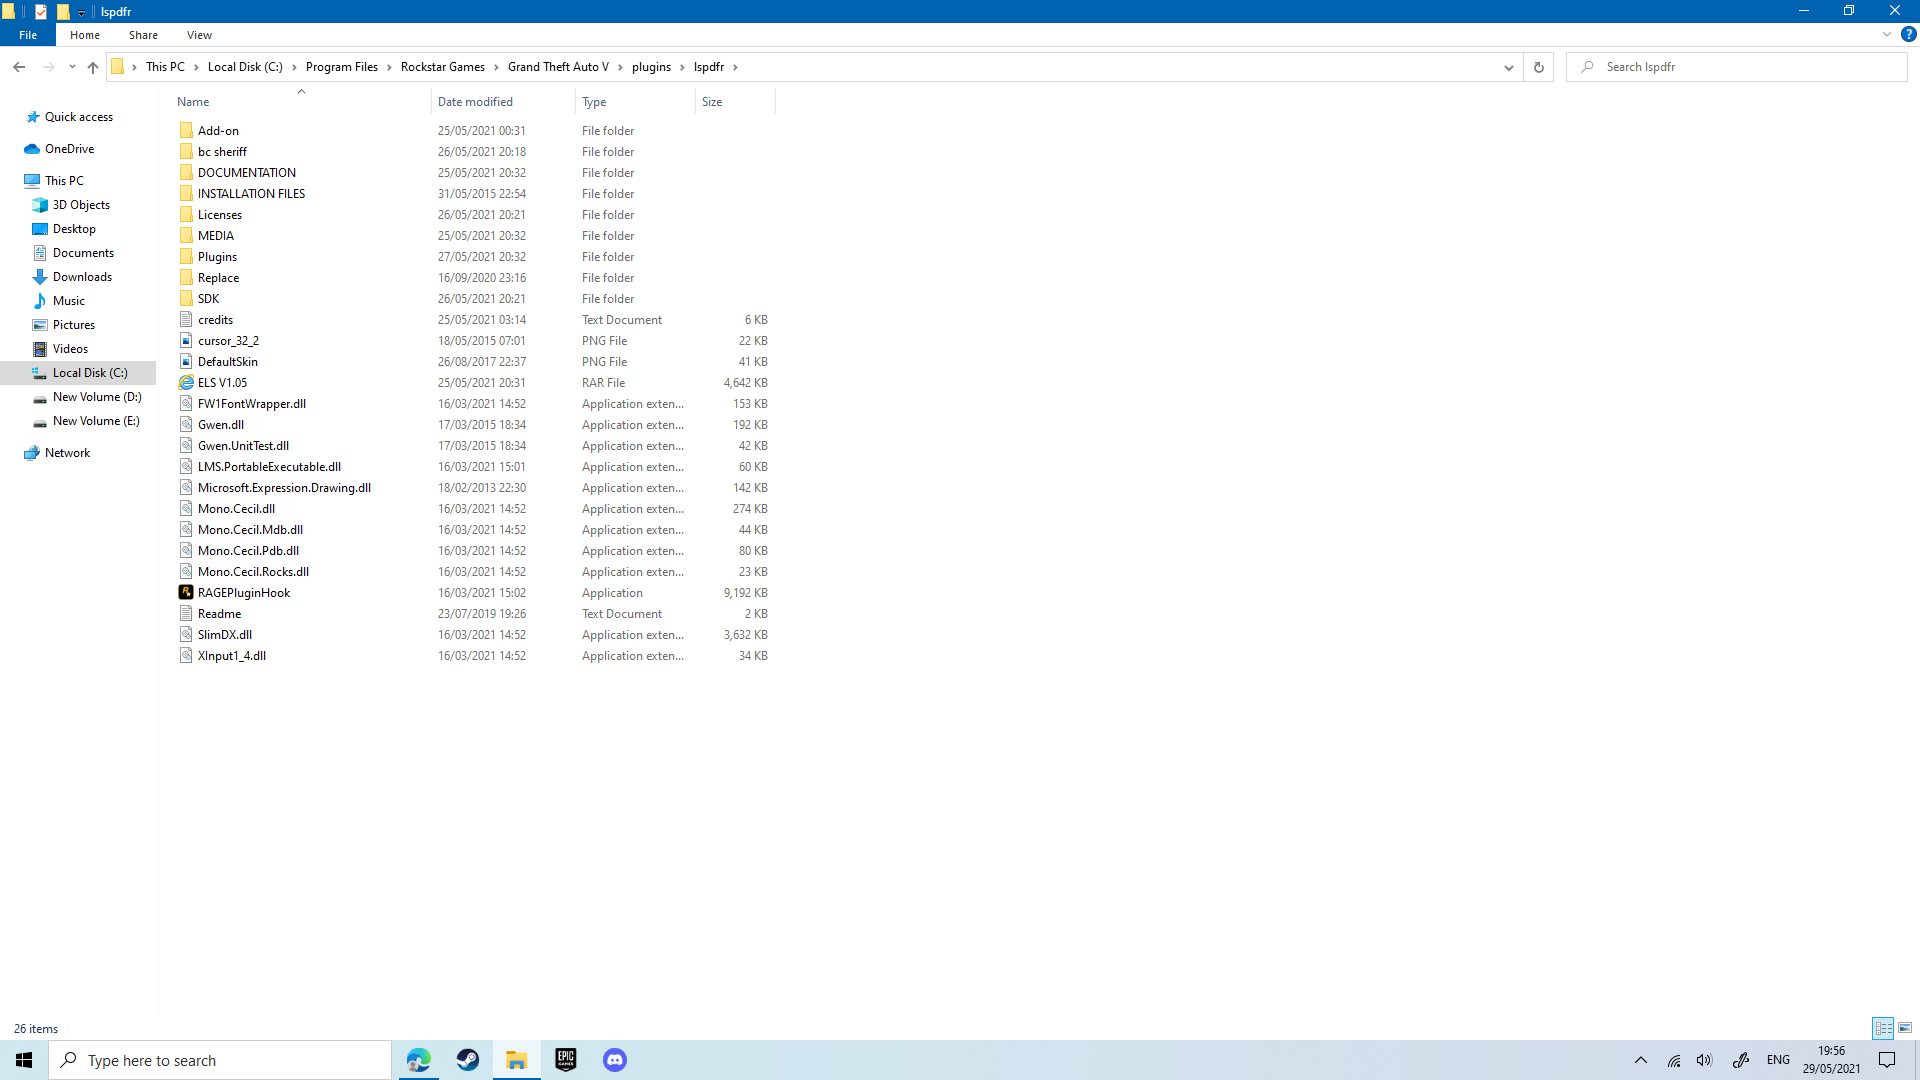Switch to details view button
The height and width of the screenshot is (1080, 1920).
[1883, 1028]
